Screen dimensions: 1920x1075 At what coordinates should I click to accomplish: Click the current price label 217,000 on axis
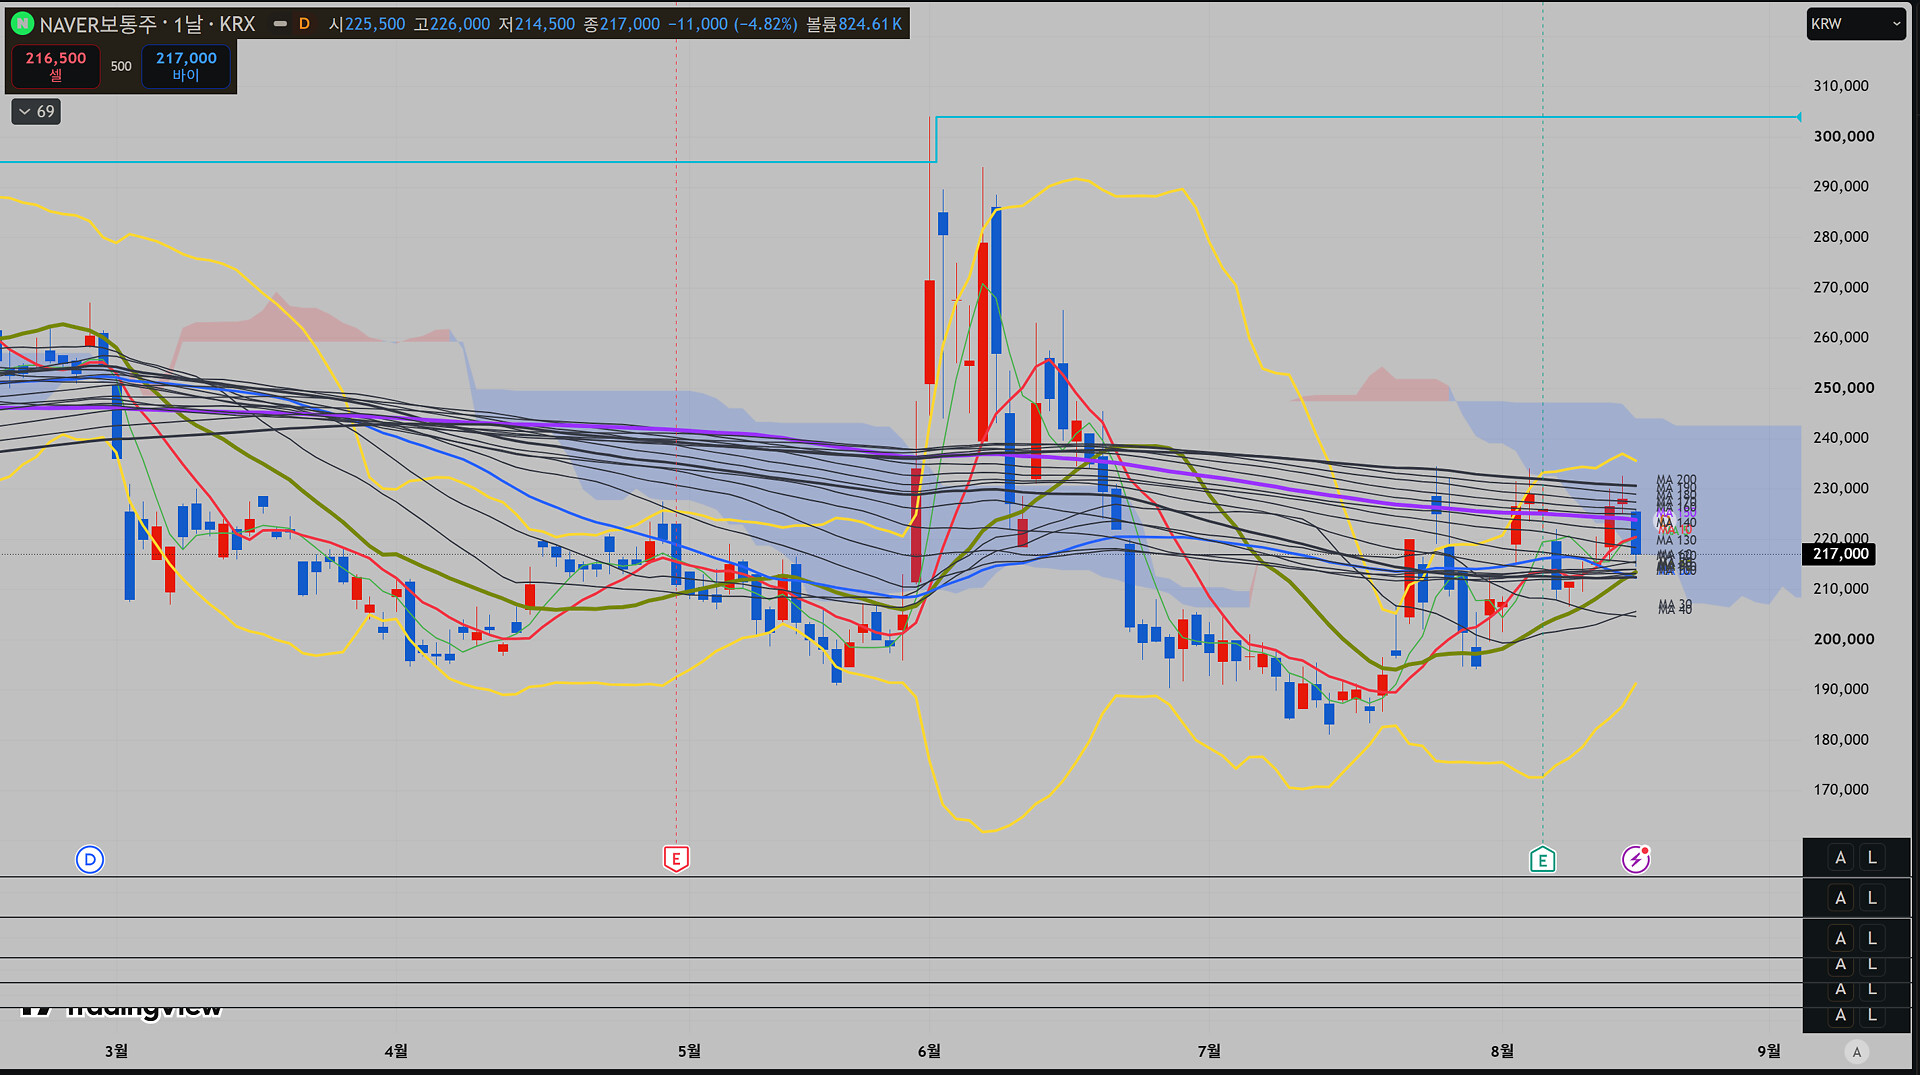tap(1840, 554)
